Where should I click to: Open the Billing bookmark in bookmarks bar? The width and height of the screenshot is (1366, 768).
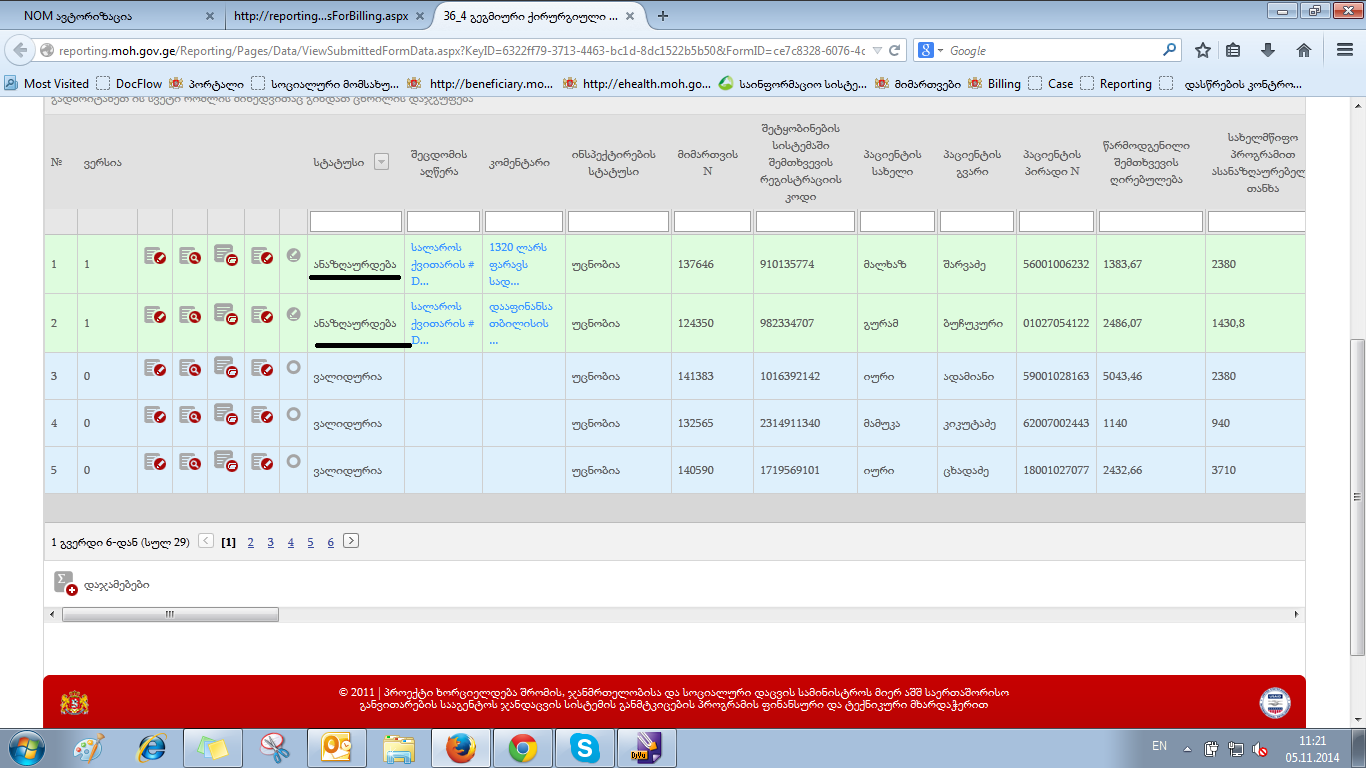pos(1003,84)
